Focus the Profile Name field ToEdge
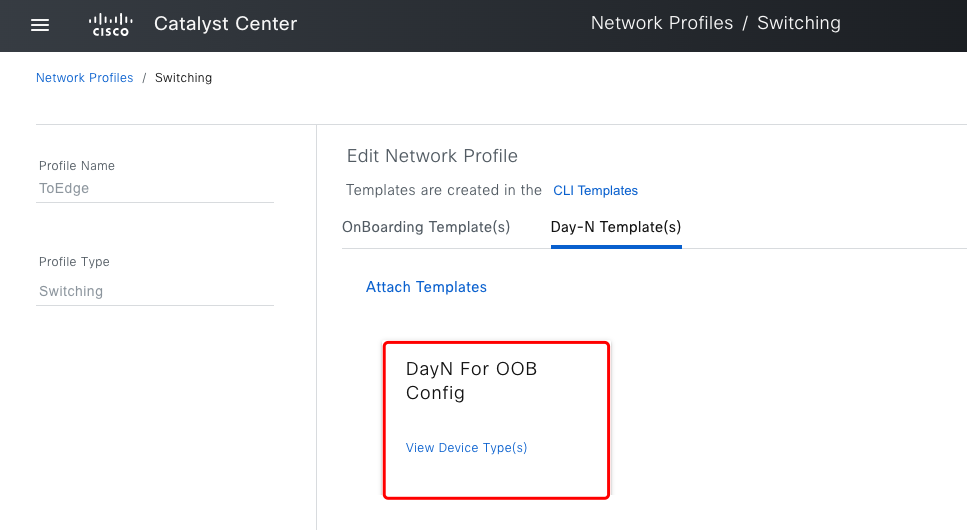The width and height of the screenshot is (967, 530). [x=155, y=189]
